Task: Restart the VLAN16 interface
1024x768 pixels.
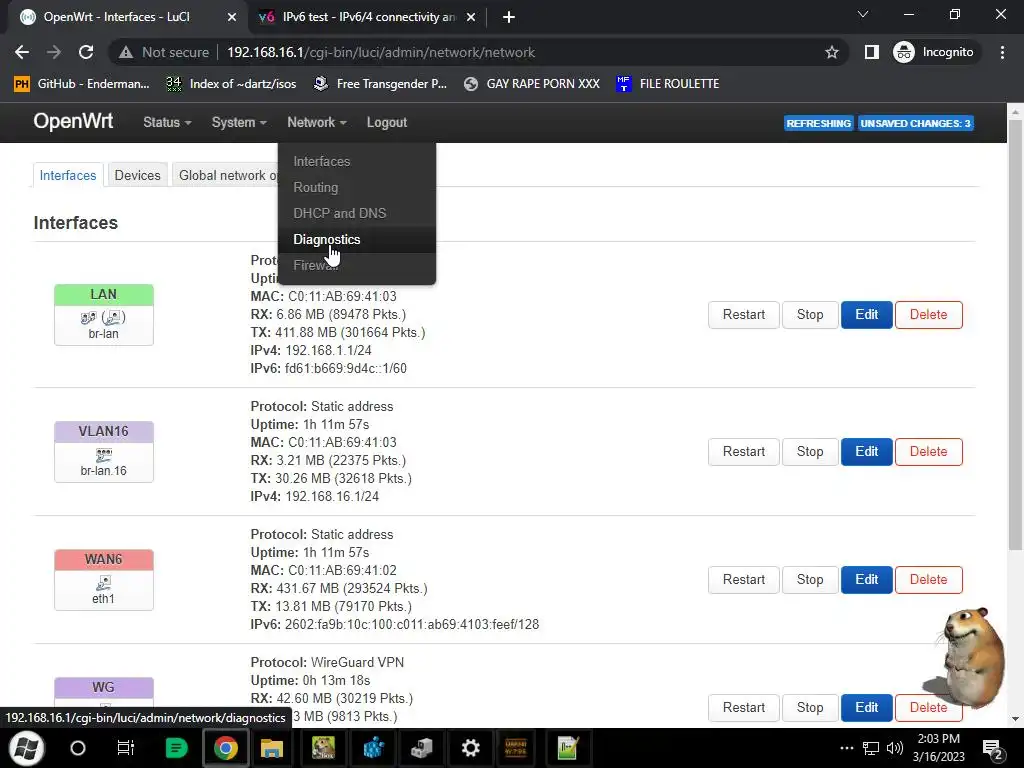Action: [x=743, y=452]
